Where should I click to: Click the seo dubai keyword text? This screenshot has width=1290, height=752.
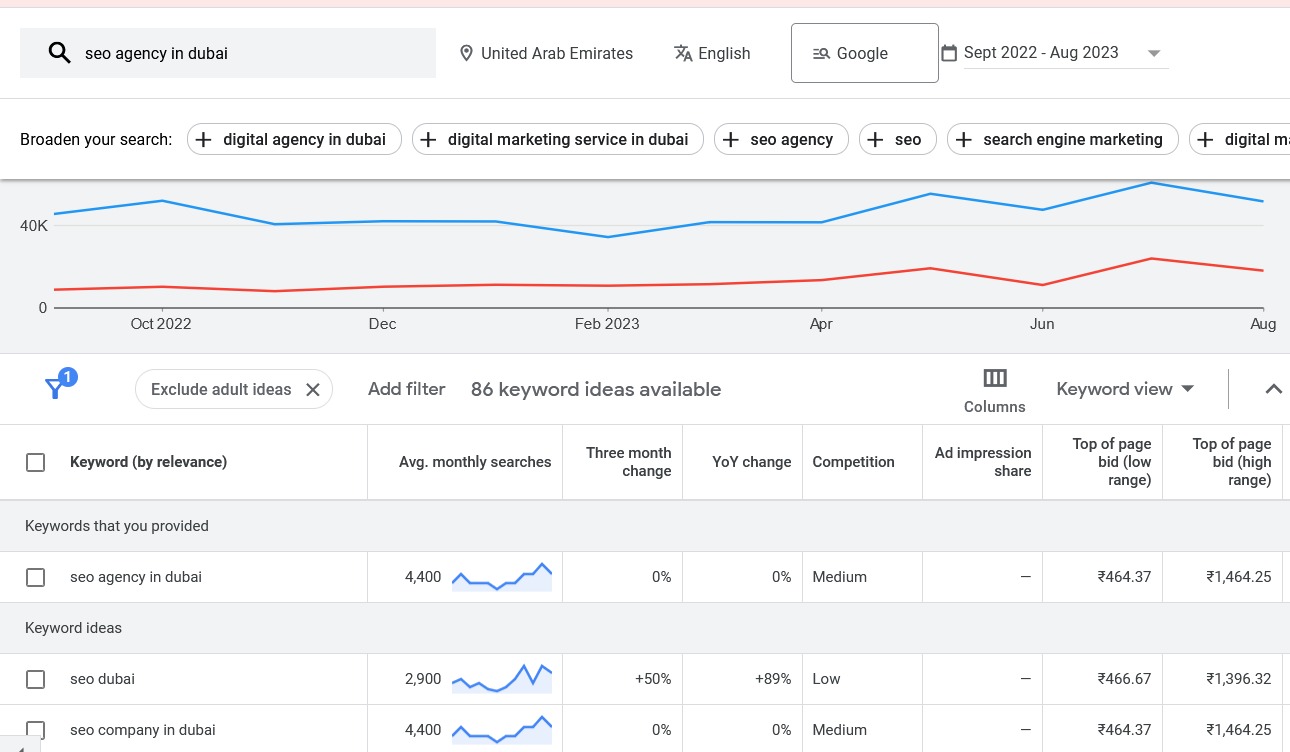coord(102,679)
